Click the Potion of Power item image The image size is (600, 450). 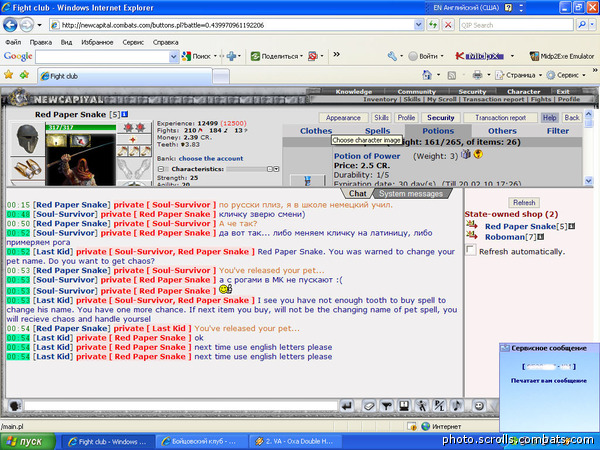tap(308, 180)
